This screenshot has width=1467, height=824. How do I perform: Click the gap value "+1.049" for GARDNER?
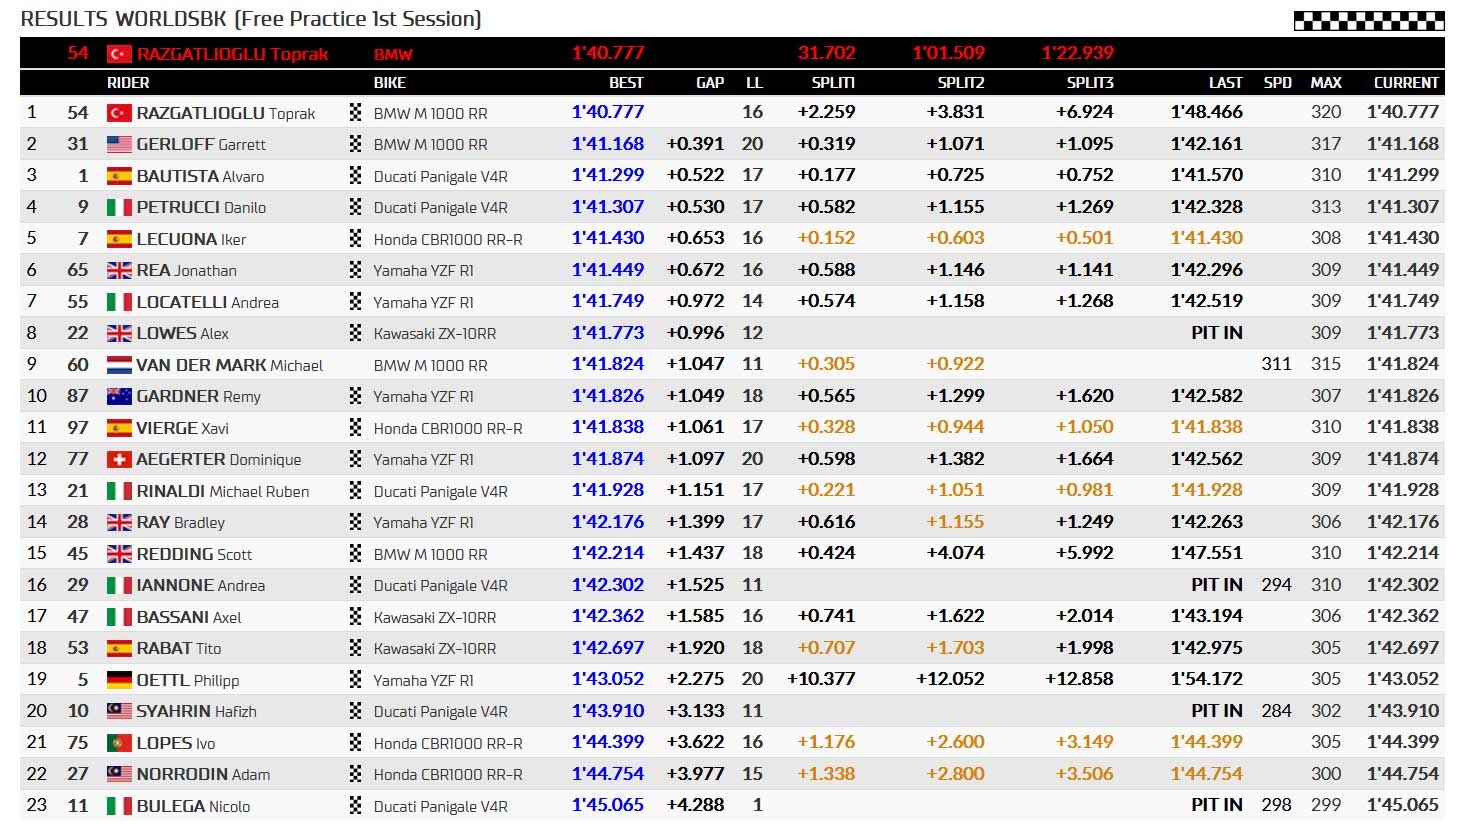[x=695, y=396]
